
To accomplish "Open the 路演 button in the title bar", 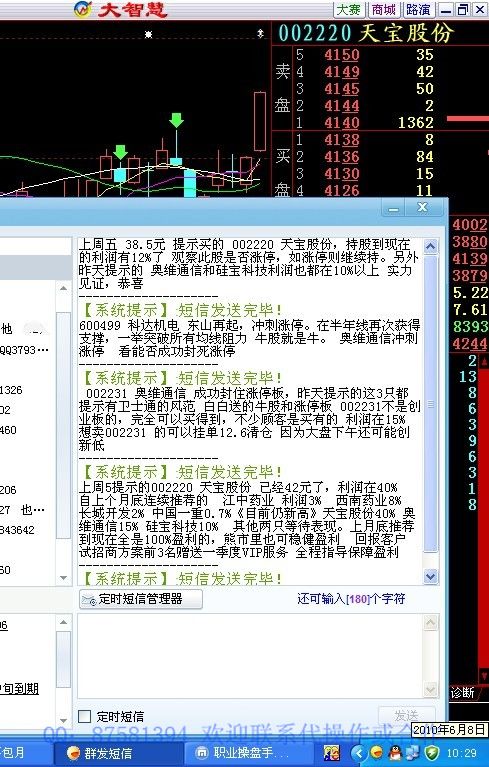I will click(418, 9).
